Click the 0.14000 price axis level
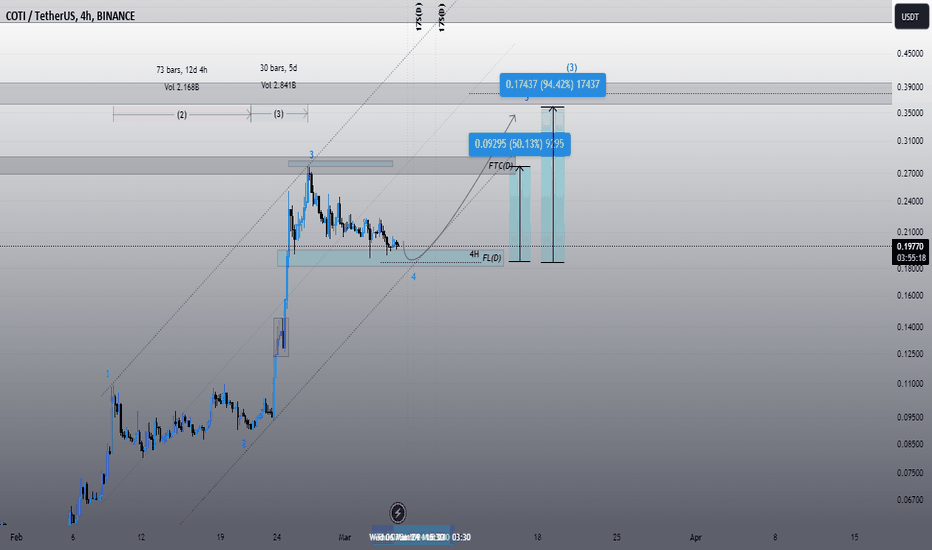 (x=910, y=327)
